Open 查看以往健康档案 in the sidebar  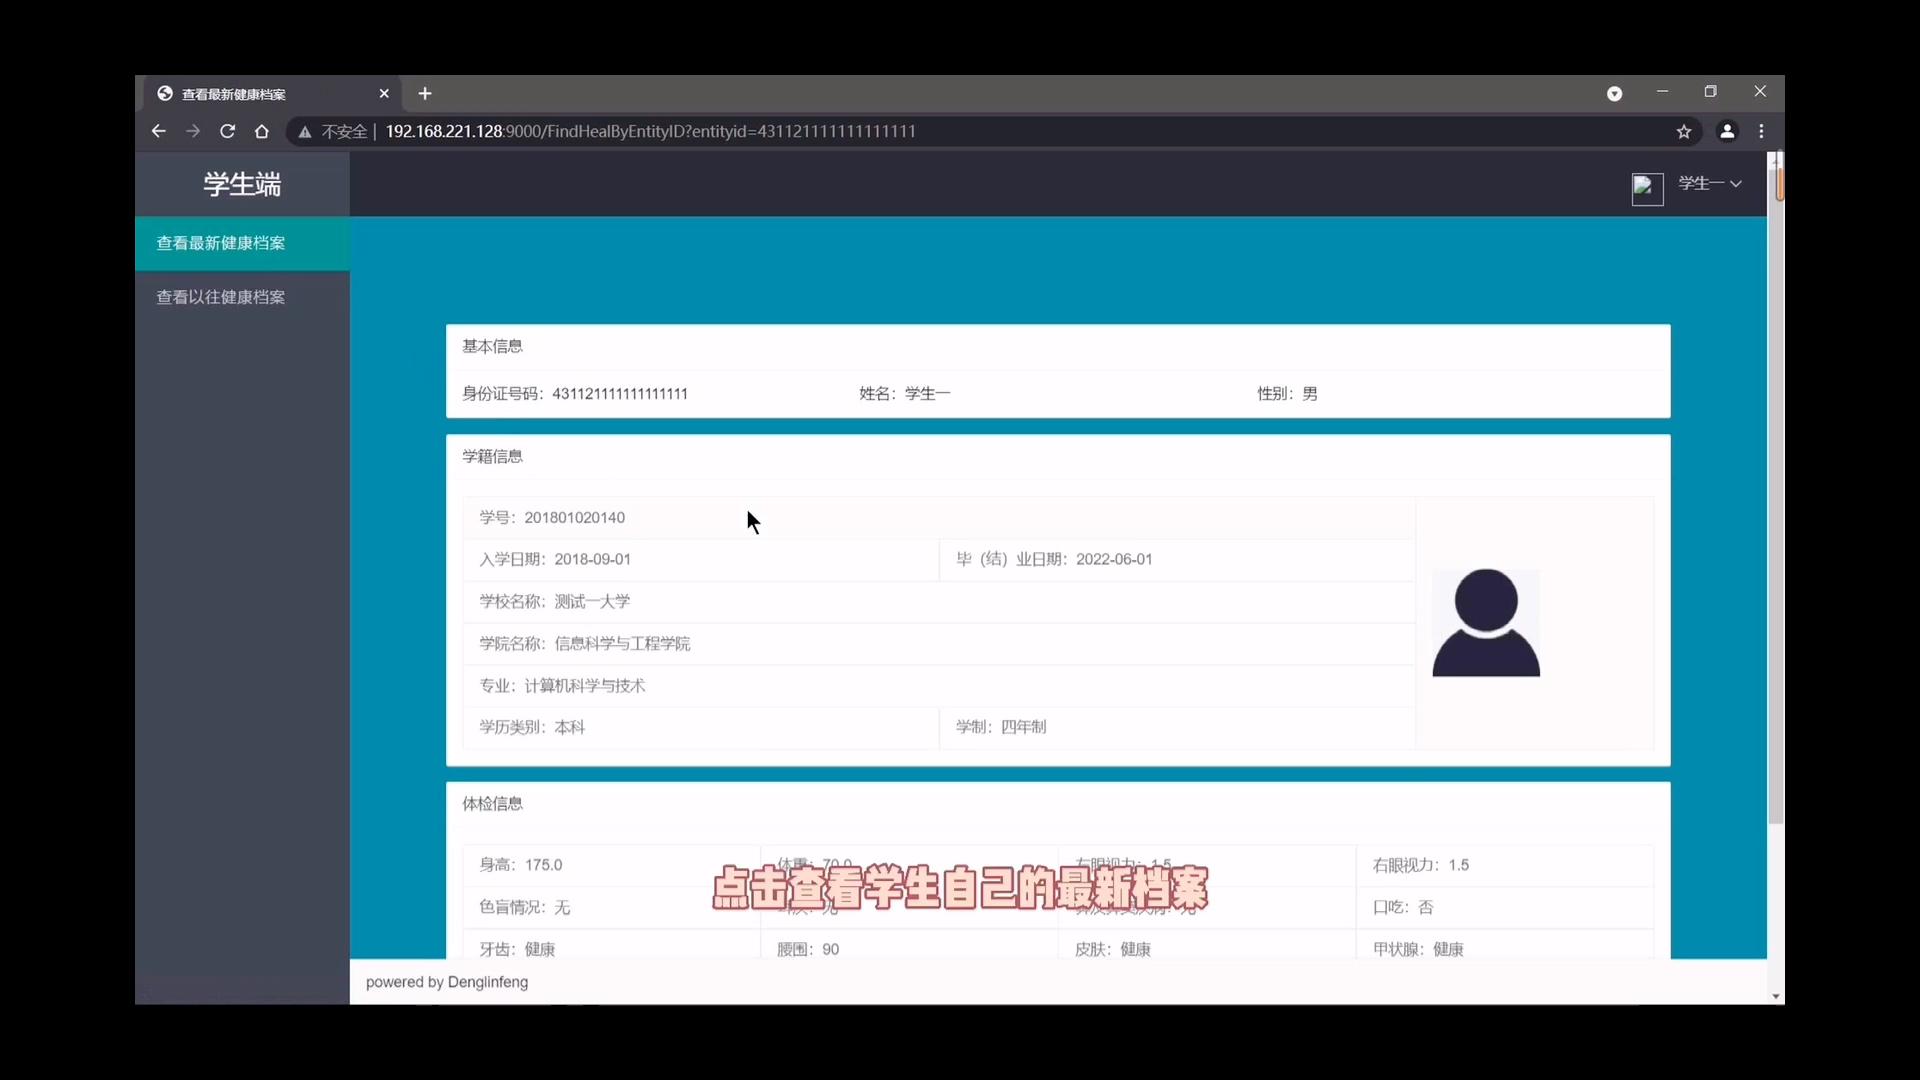click(x=242, y=297)
